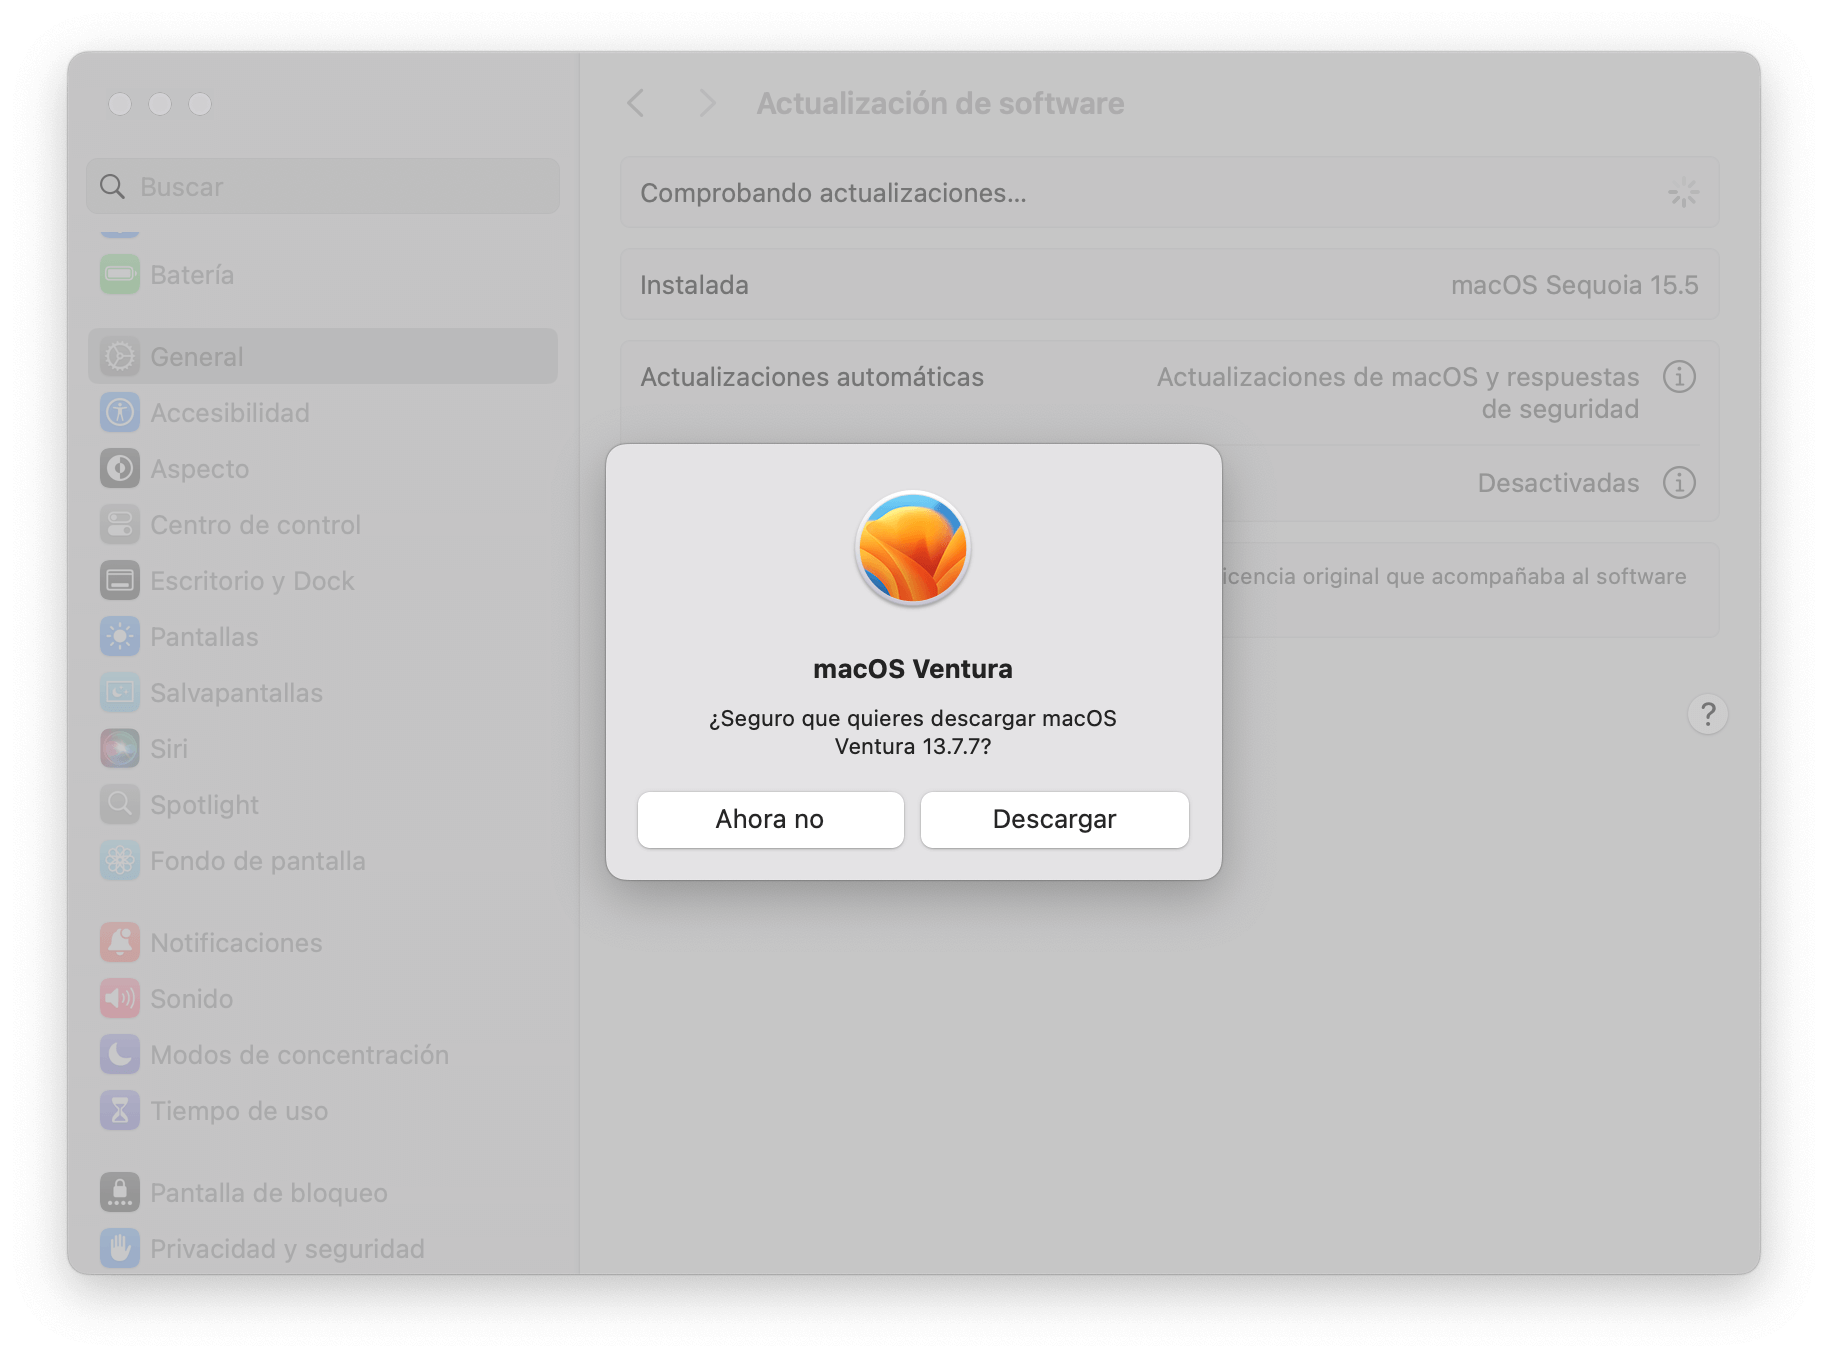Go back with the left chevron
Screen dimensions: 1828x1358
point(636,103)
